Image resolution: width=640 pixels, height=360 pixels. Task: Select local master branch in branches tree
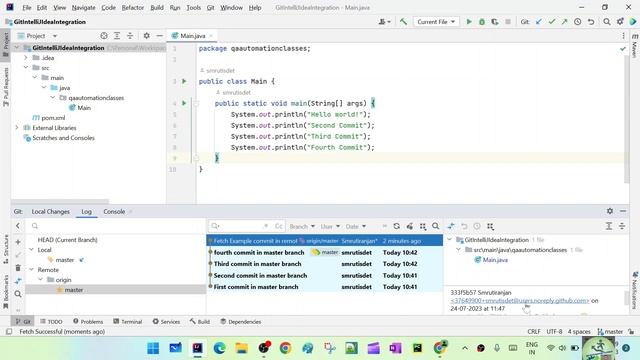point(64,260)
